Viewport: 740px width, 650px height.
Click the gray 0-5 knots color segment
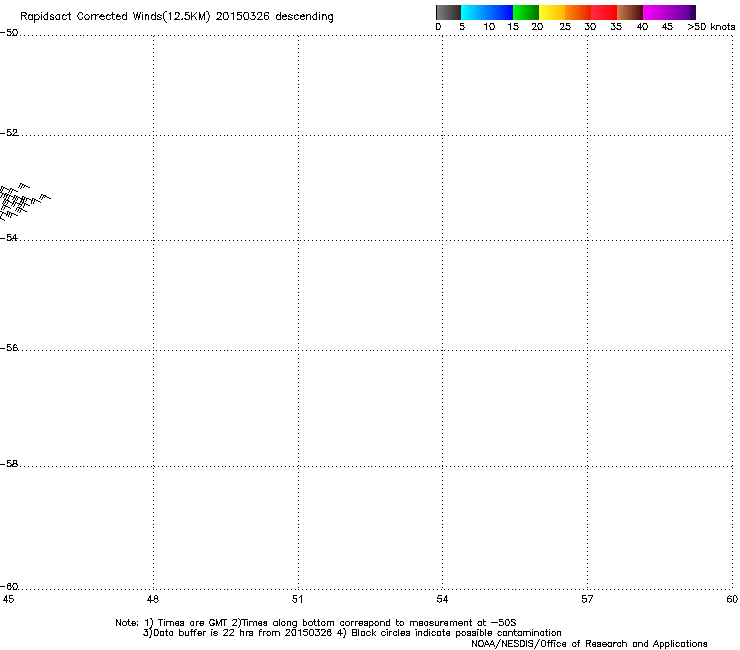click(x=448, y=12)
